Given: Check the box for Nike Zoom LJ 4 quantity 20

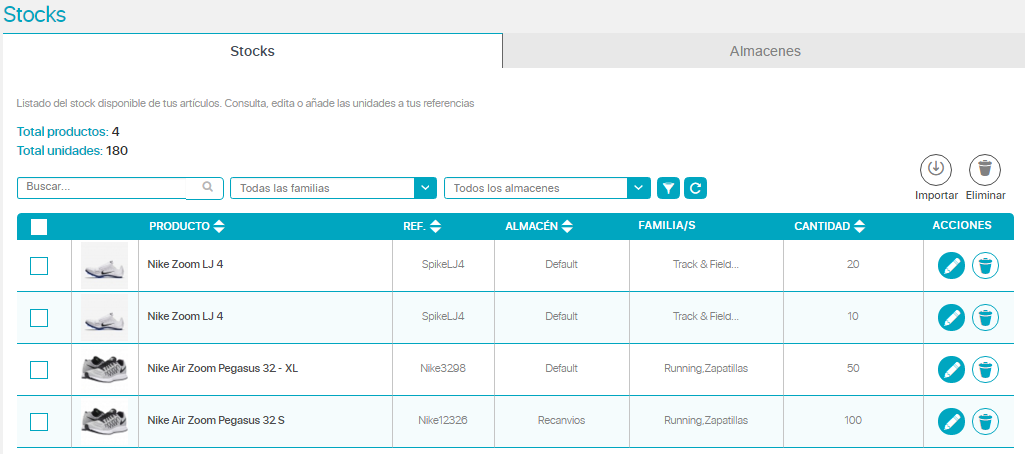Looking at the screenshot, I should coord(39,266).
